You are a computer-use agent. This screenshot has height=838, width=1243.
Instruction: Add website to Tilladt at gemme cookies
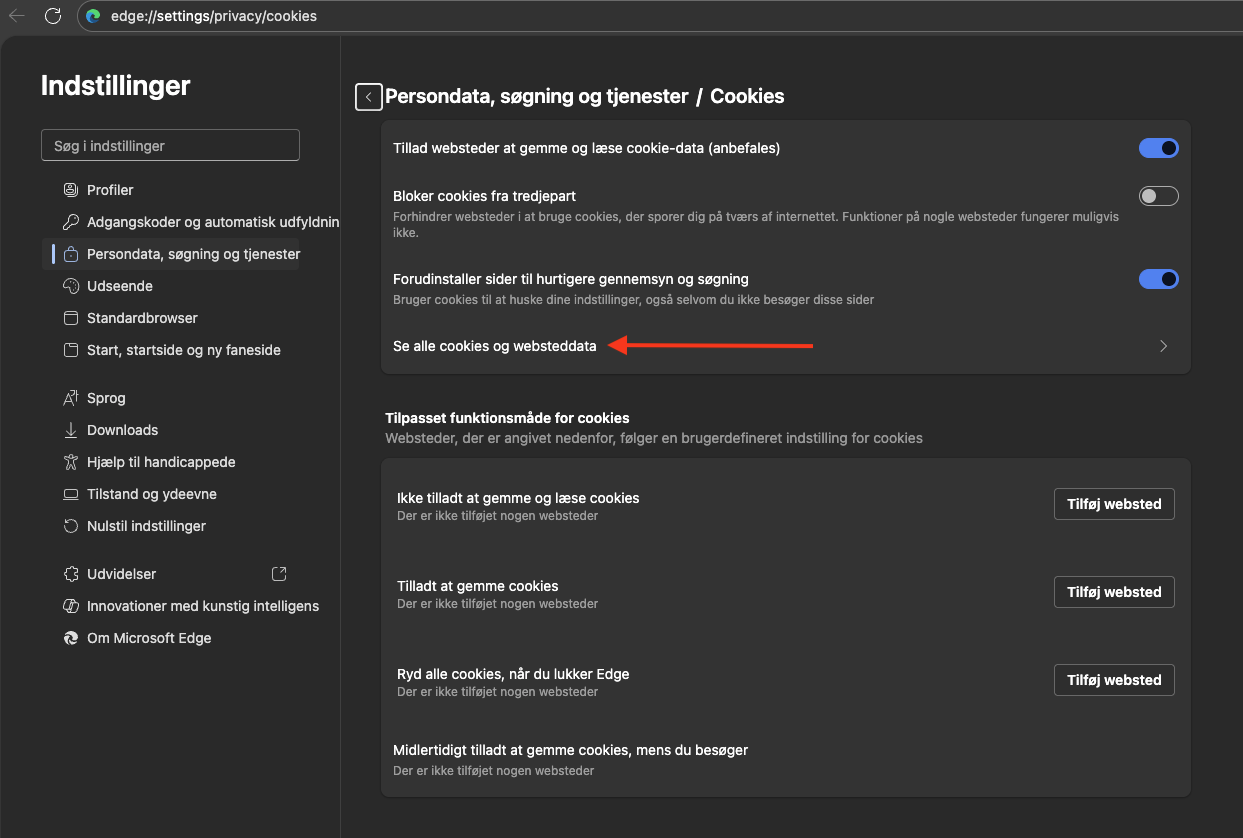[x=1114, y=592]
